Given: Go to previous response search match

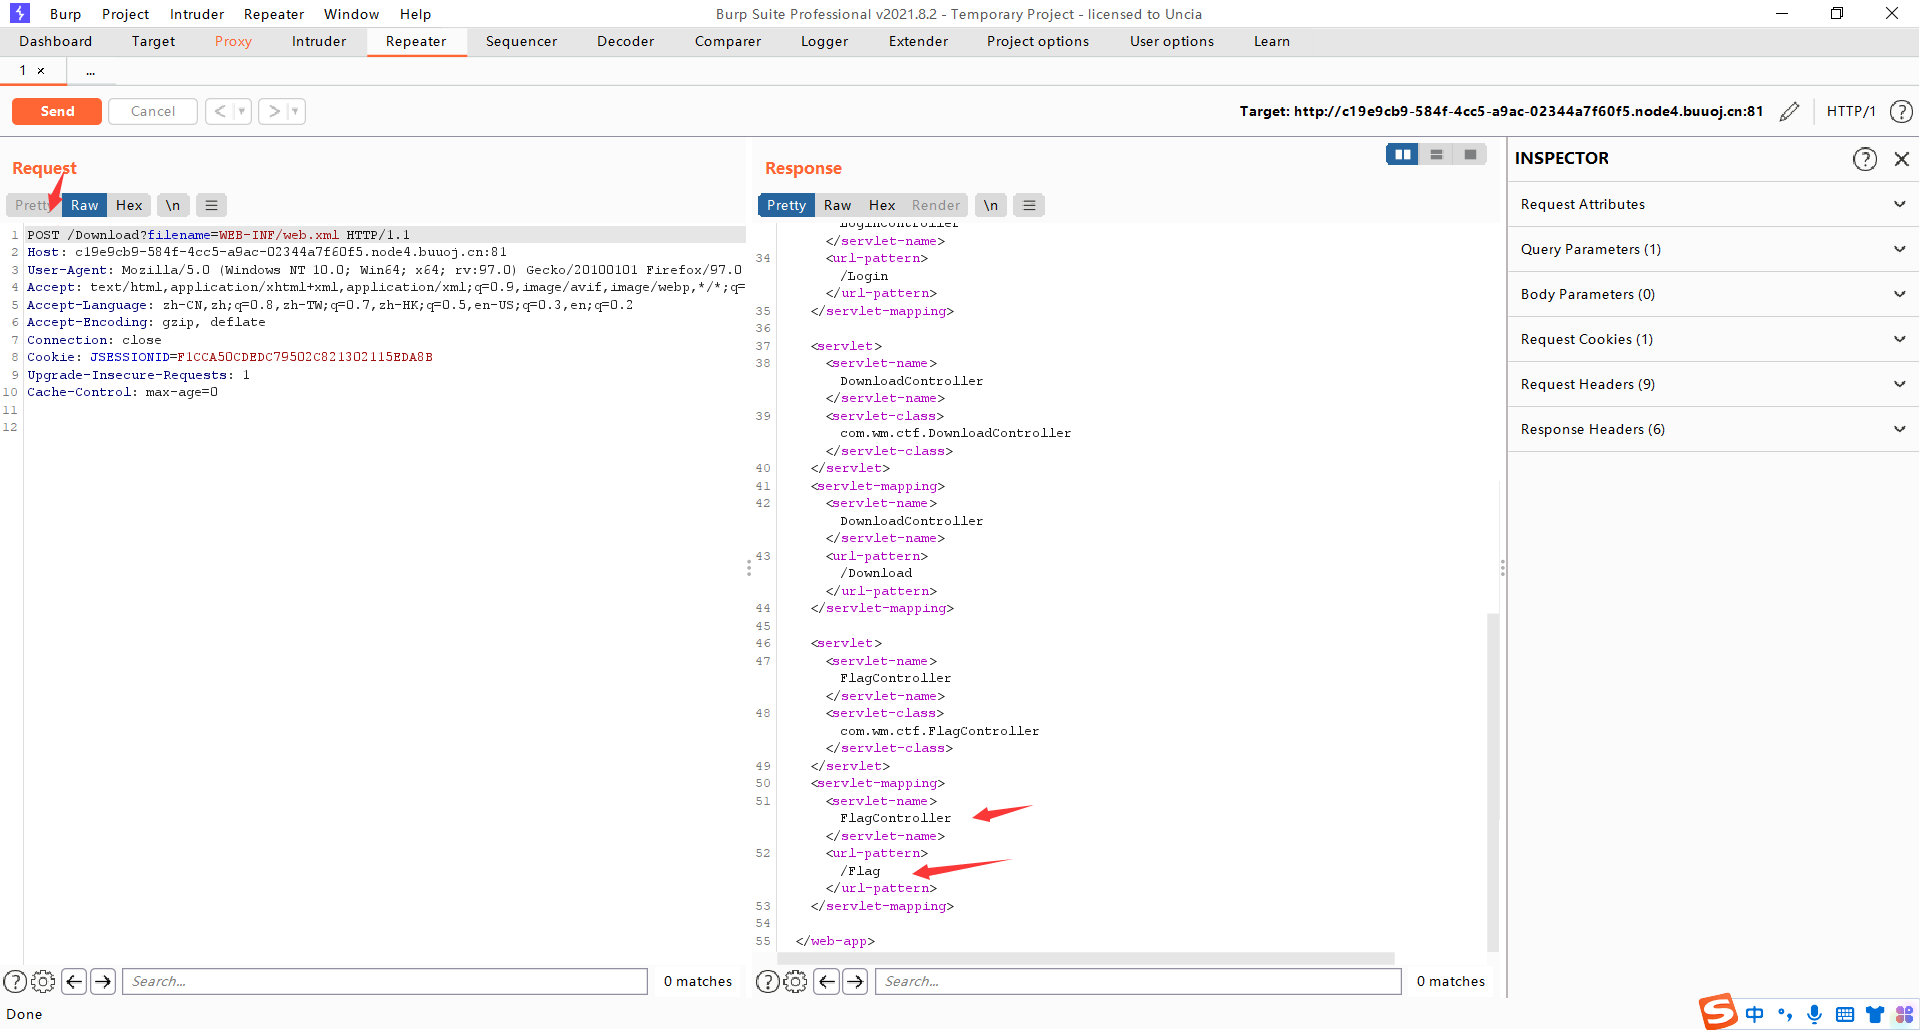Looking at the screenshot, I should tap(827, 981).
